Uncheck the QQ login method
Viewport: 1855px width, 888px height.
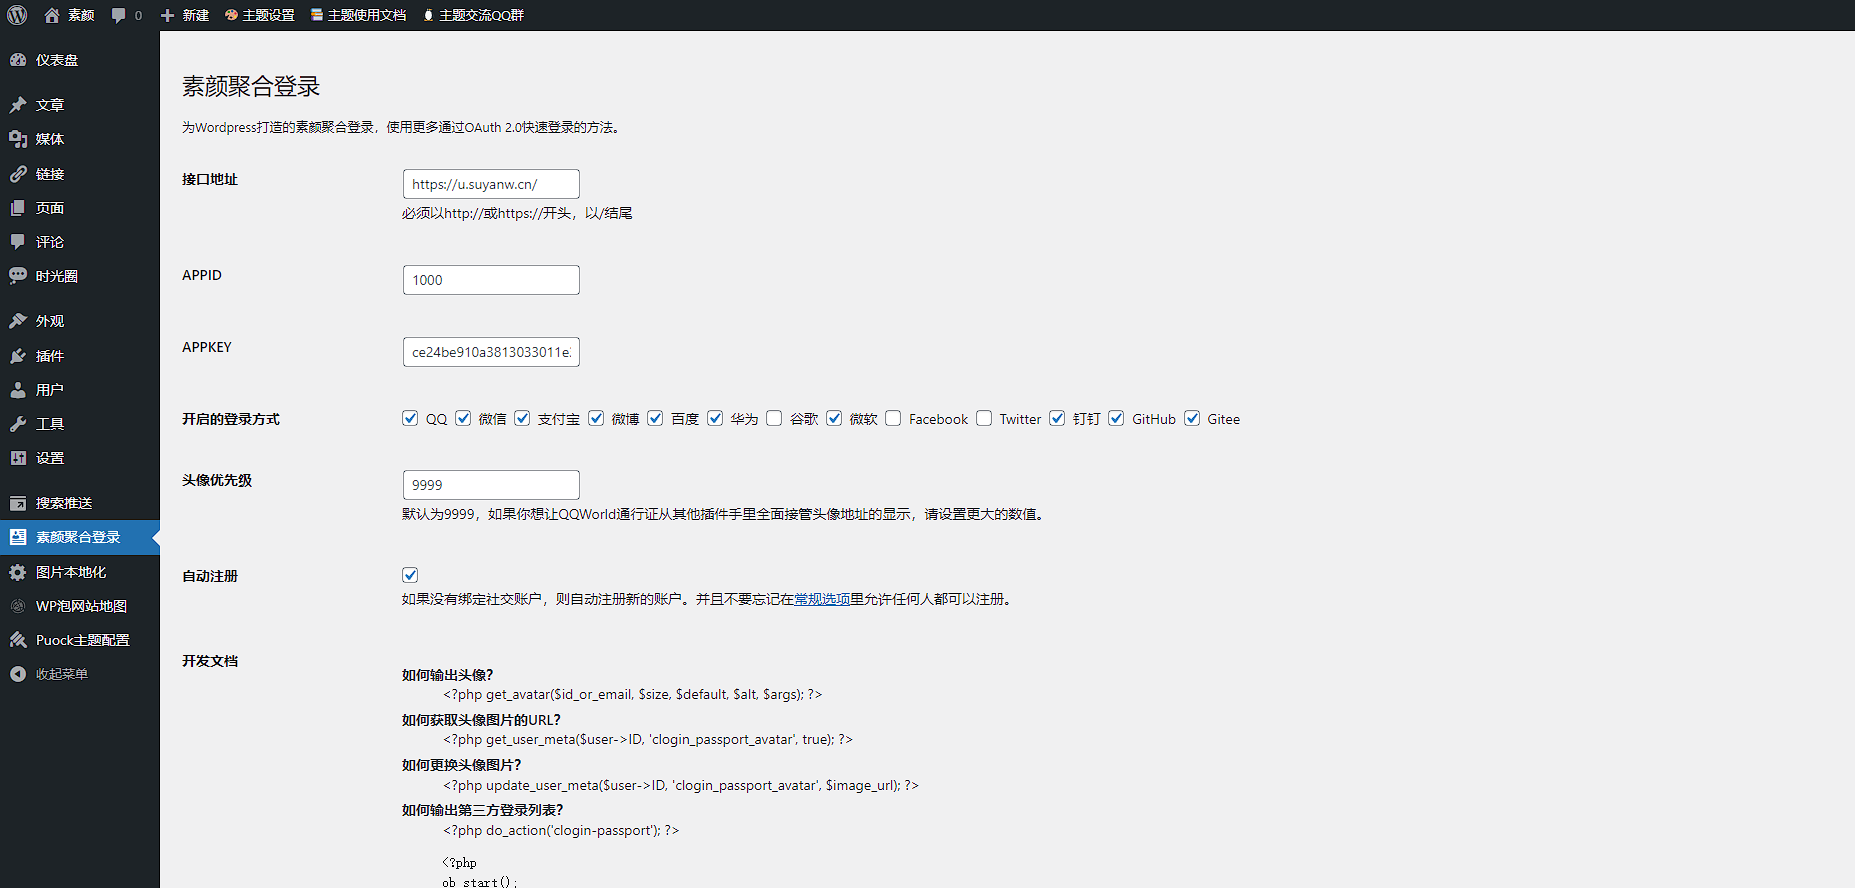(x=410, y=418)
